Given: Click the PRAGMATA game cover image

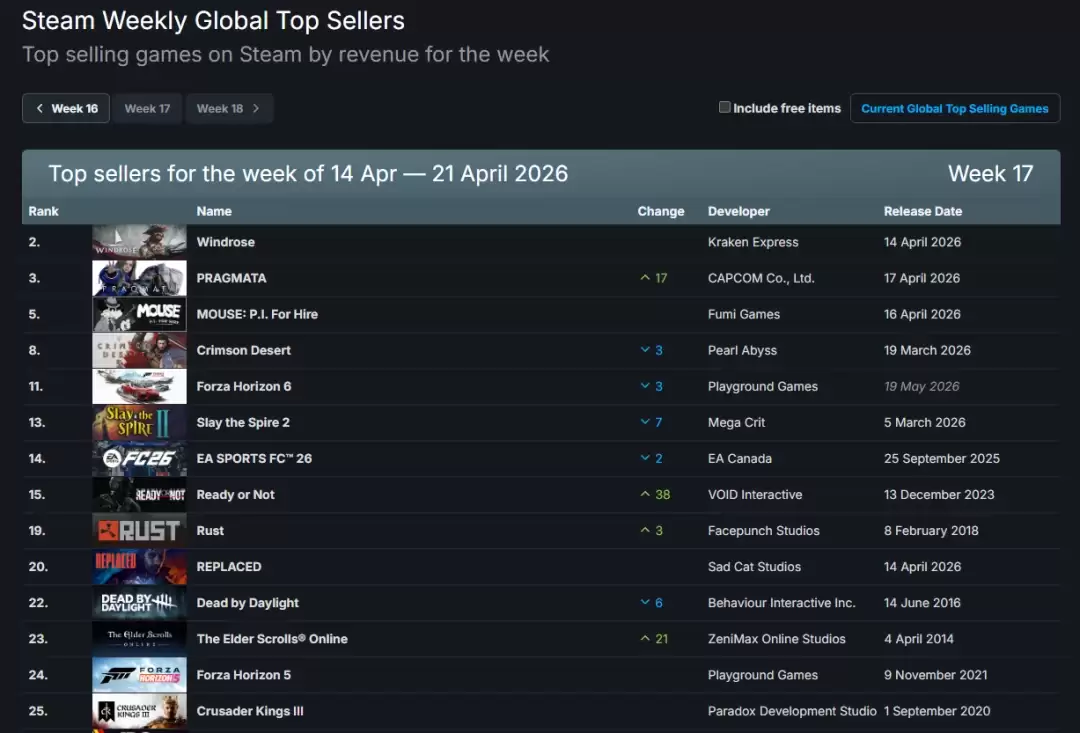Looking at the screenshot, I should [139, 278].
